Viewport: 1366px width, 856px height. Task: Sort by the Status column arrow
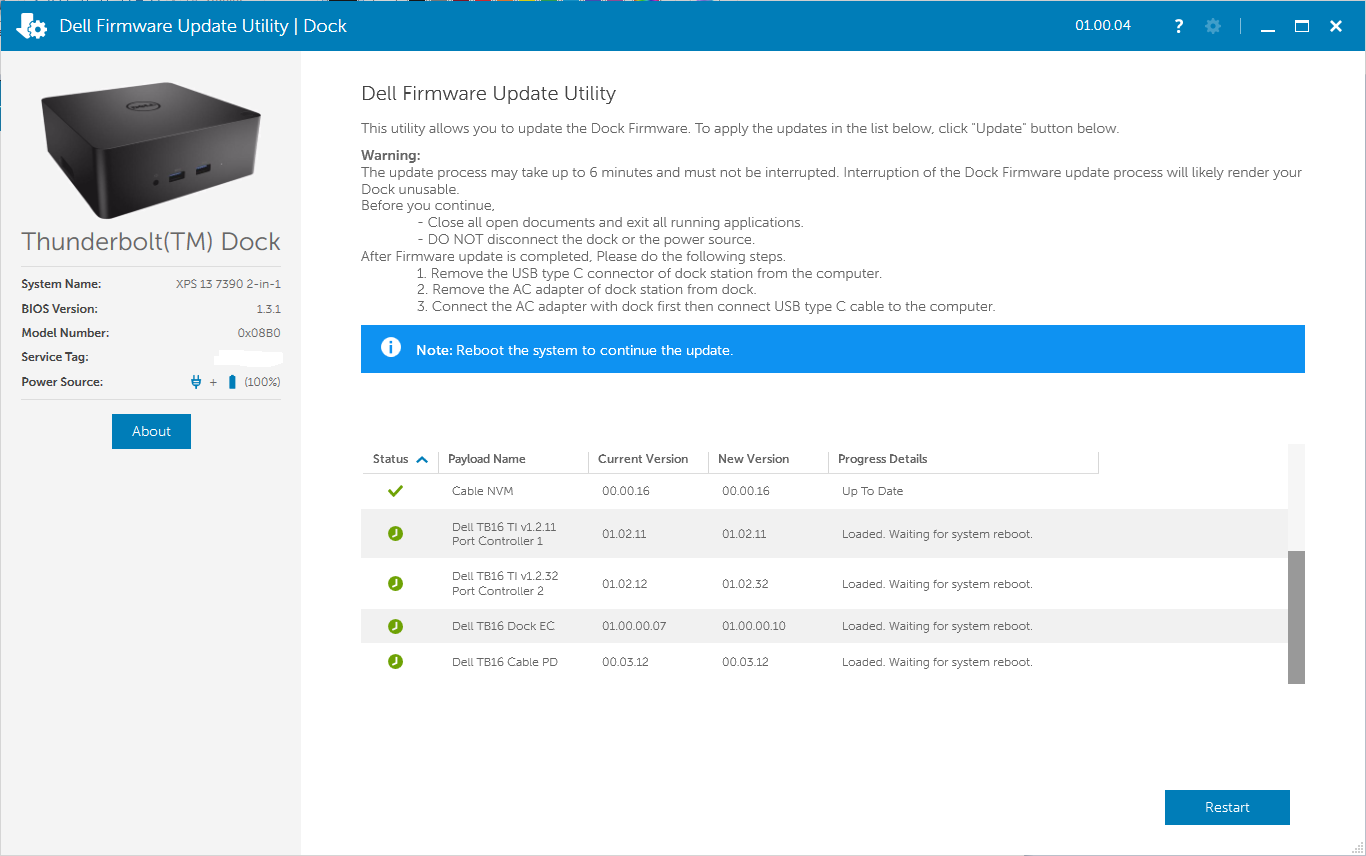click(x=422, y=459)
